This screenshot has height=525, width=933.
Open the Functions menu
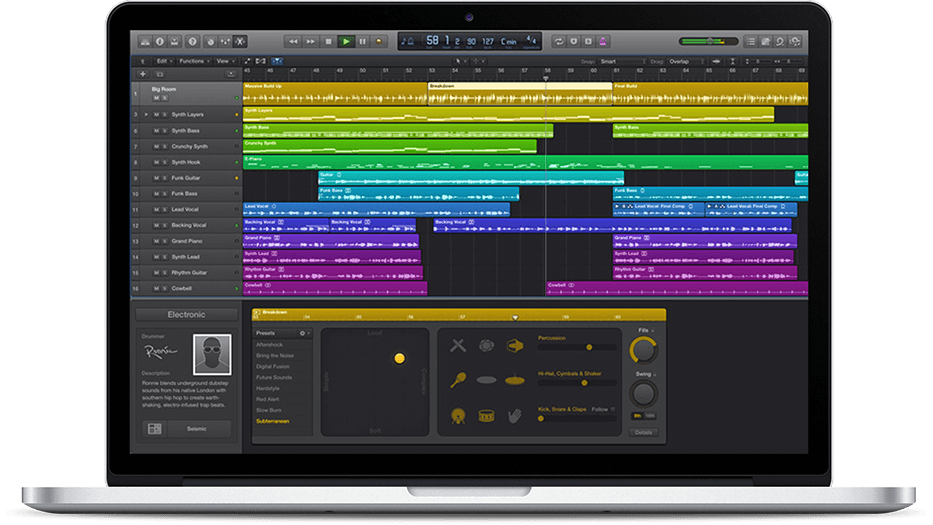[x=194, y=62]
